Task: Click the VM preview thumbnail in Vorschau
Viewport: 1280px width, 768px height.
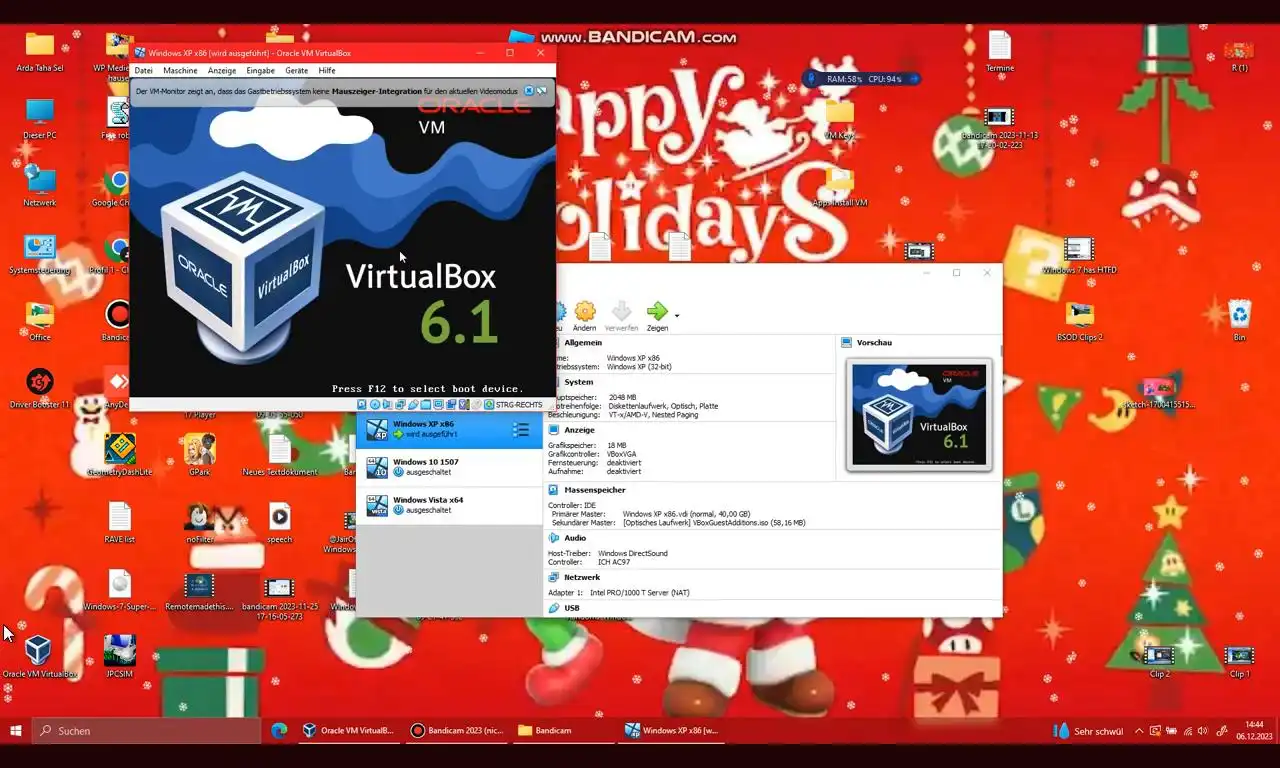Action: [x=919, y=415]
